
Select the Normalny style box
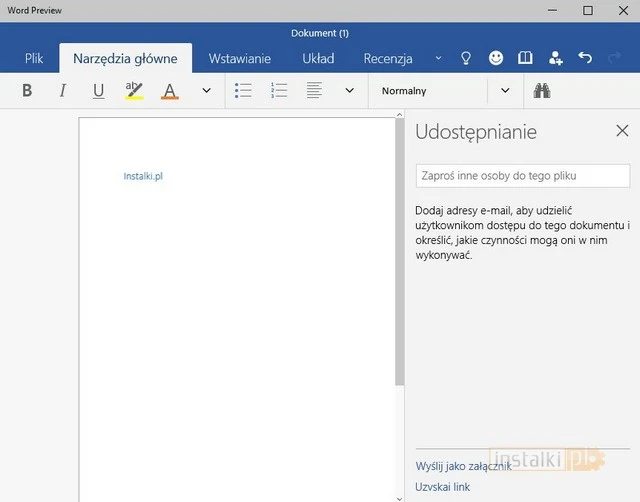pyautogui.click(x=428, y=91)
